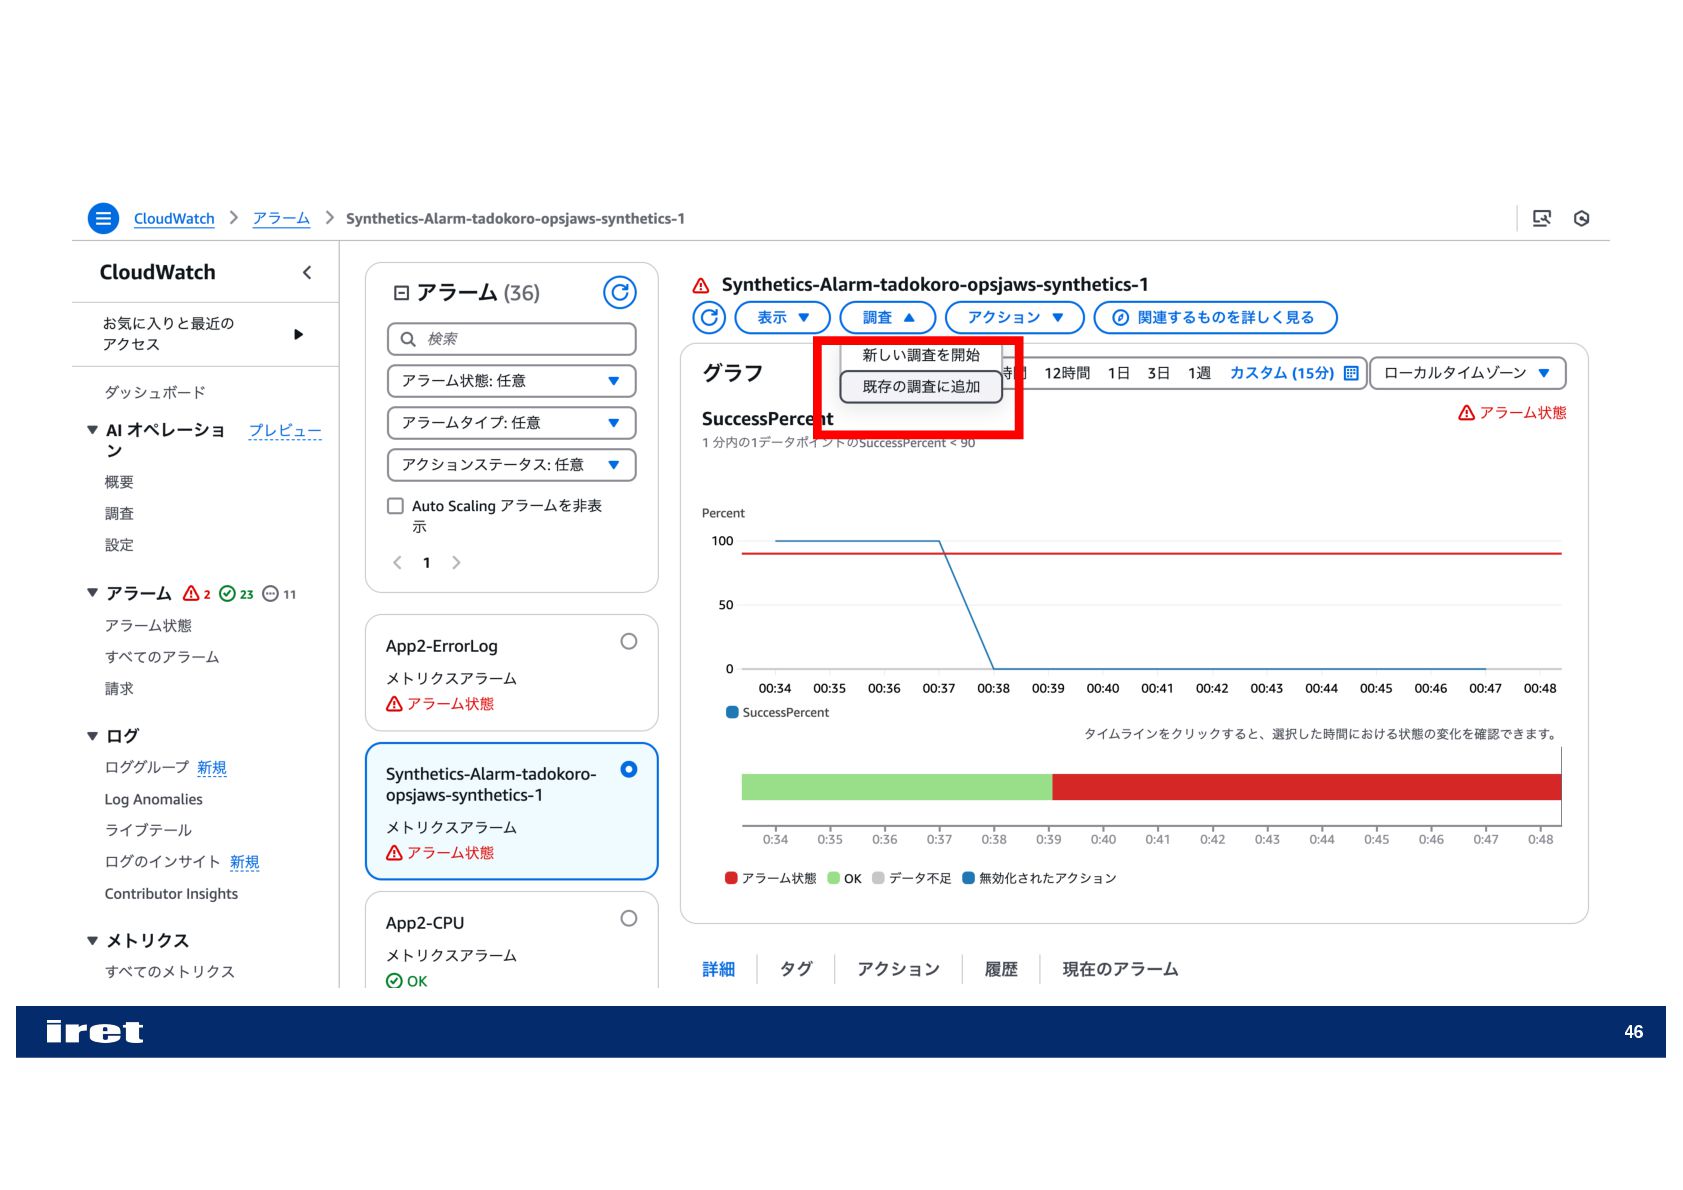The height and width of the screenshot is (1190, 1683).
Task: Choose 新しい調査を開始 menu item
Action: [921, 355]
